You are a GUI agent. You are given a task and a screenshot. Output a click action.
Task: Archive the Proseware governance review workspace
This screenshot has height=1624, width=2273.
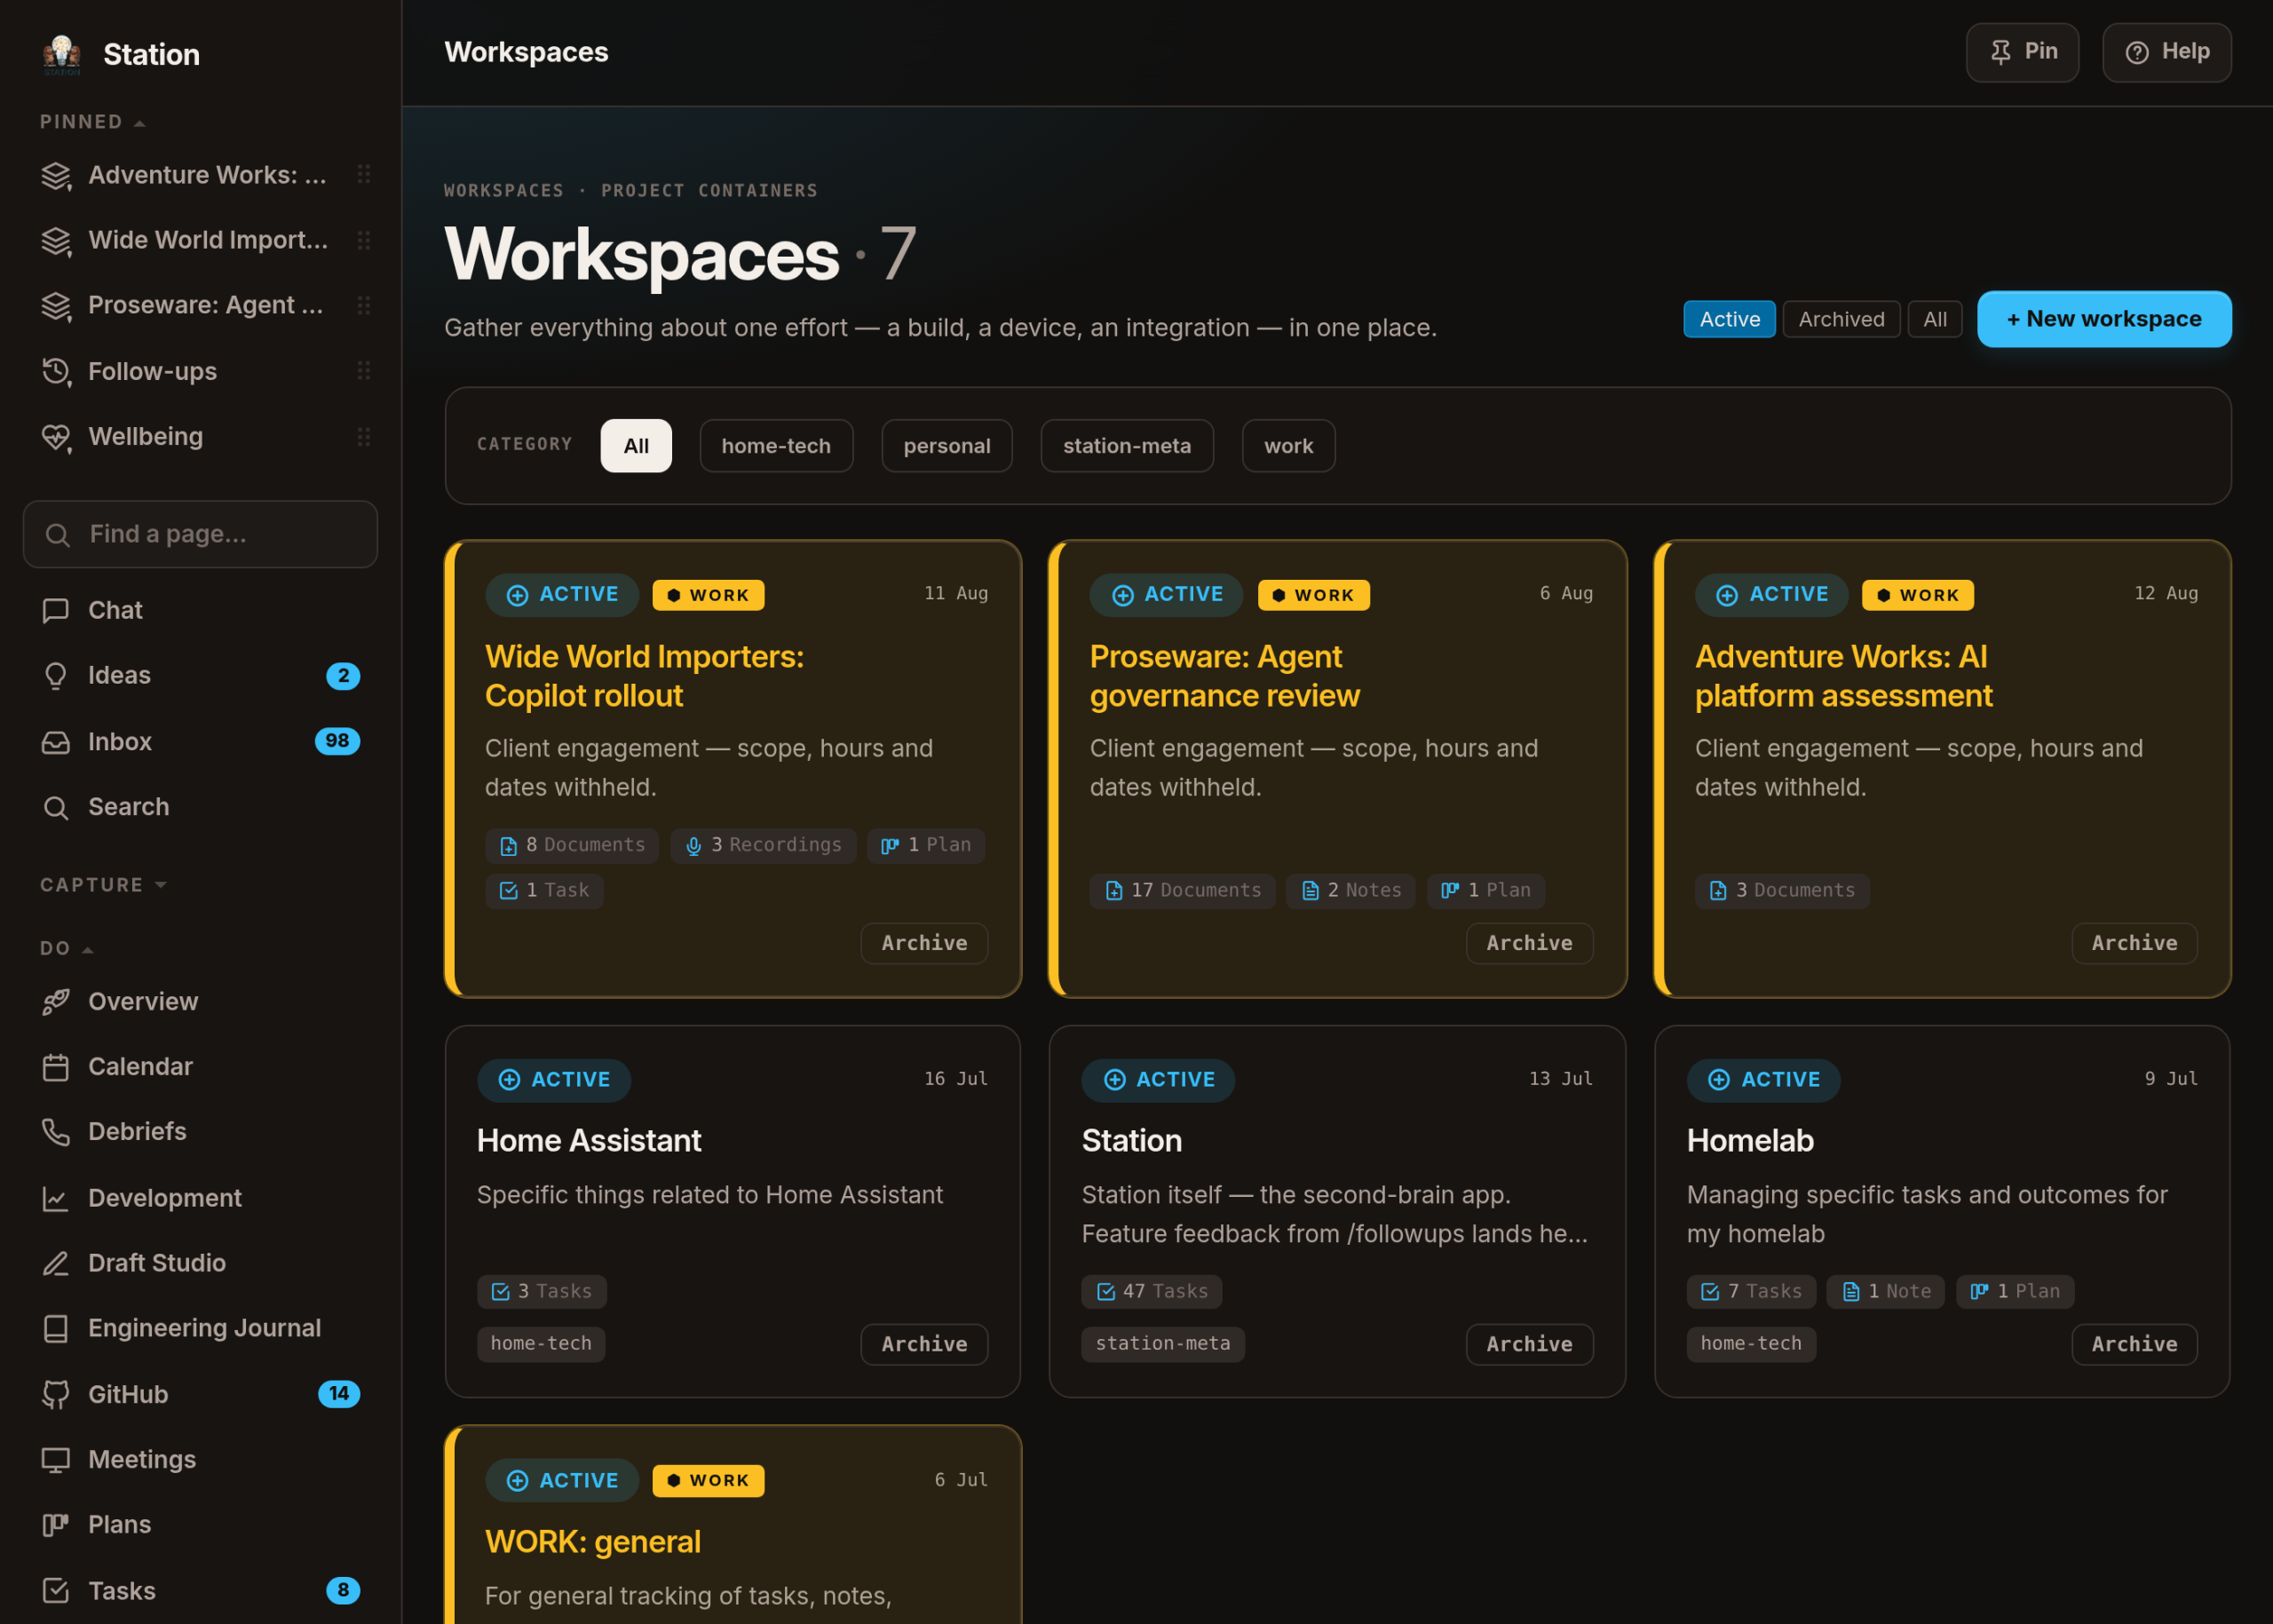pos(1529,943)
